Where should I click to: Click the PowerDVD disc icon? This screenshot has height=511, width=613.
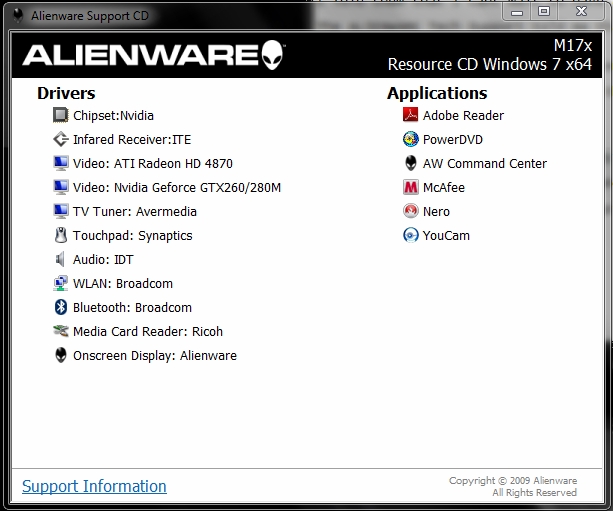(410, 139)
